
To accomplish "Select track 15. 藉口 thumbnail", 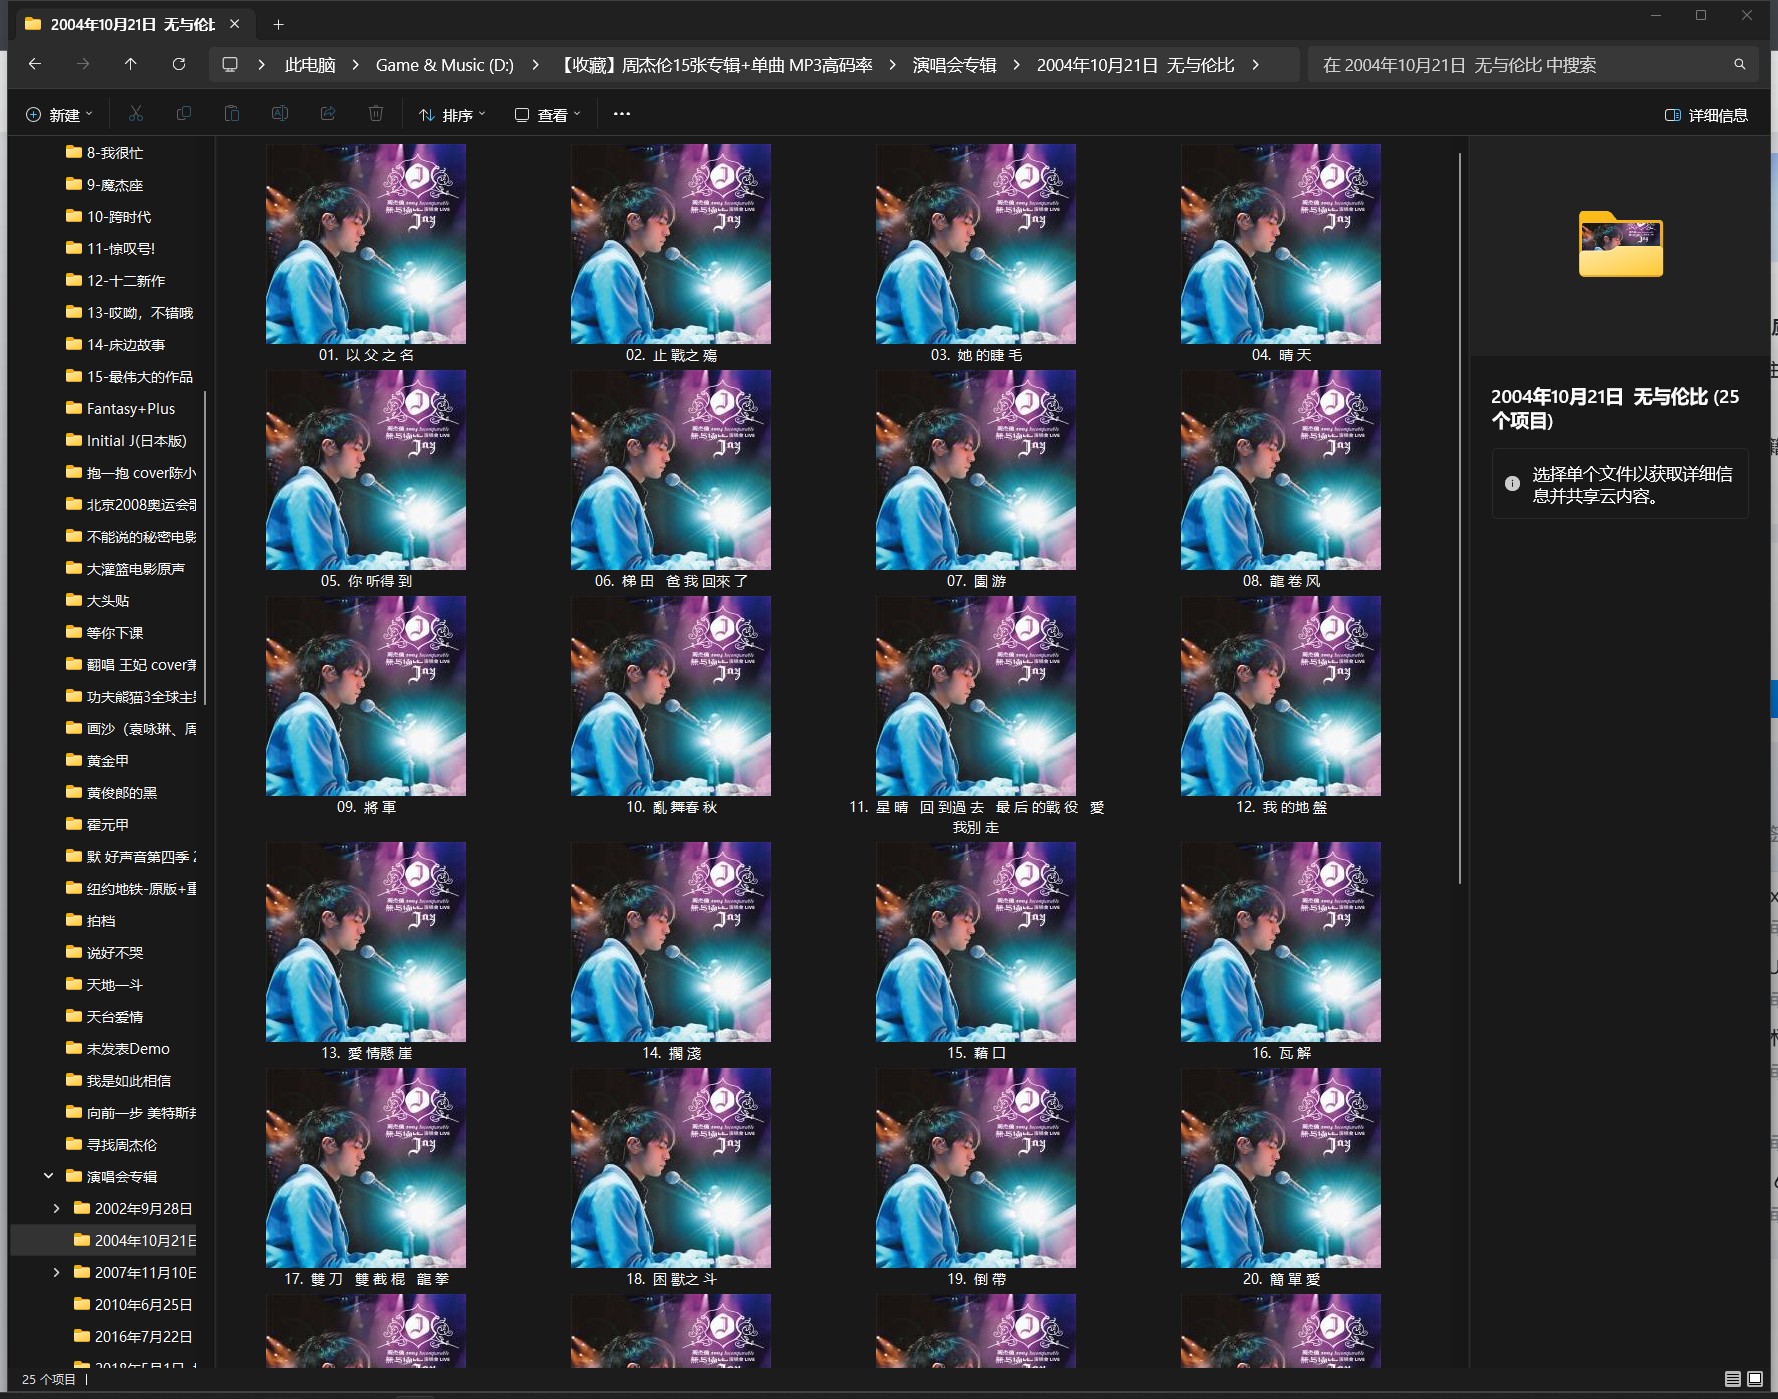I will point(976,942).
